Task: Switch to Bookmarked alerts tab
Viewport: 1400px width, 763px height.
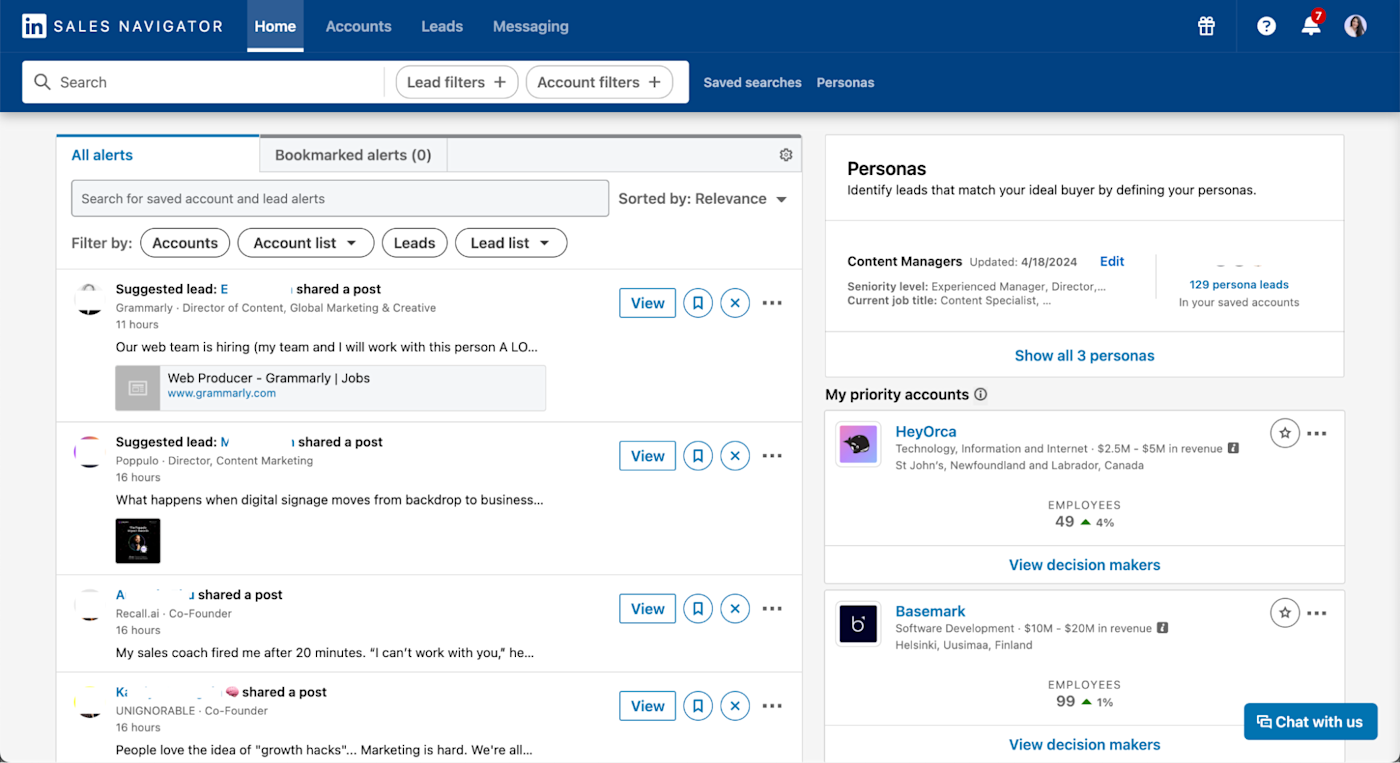Action: [353, 155]
